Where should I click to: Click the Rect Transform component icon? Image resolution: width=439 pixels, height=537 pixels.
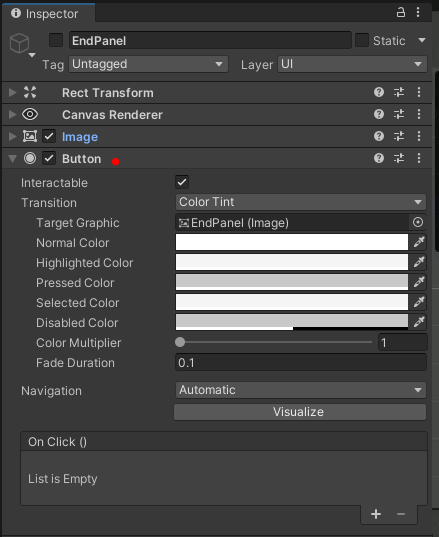(30, 92)
